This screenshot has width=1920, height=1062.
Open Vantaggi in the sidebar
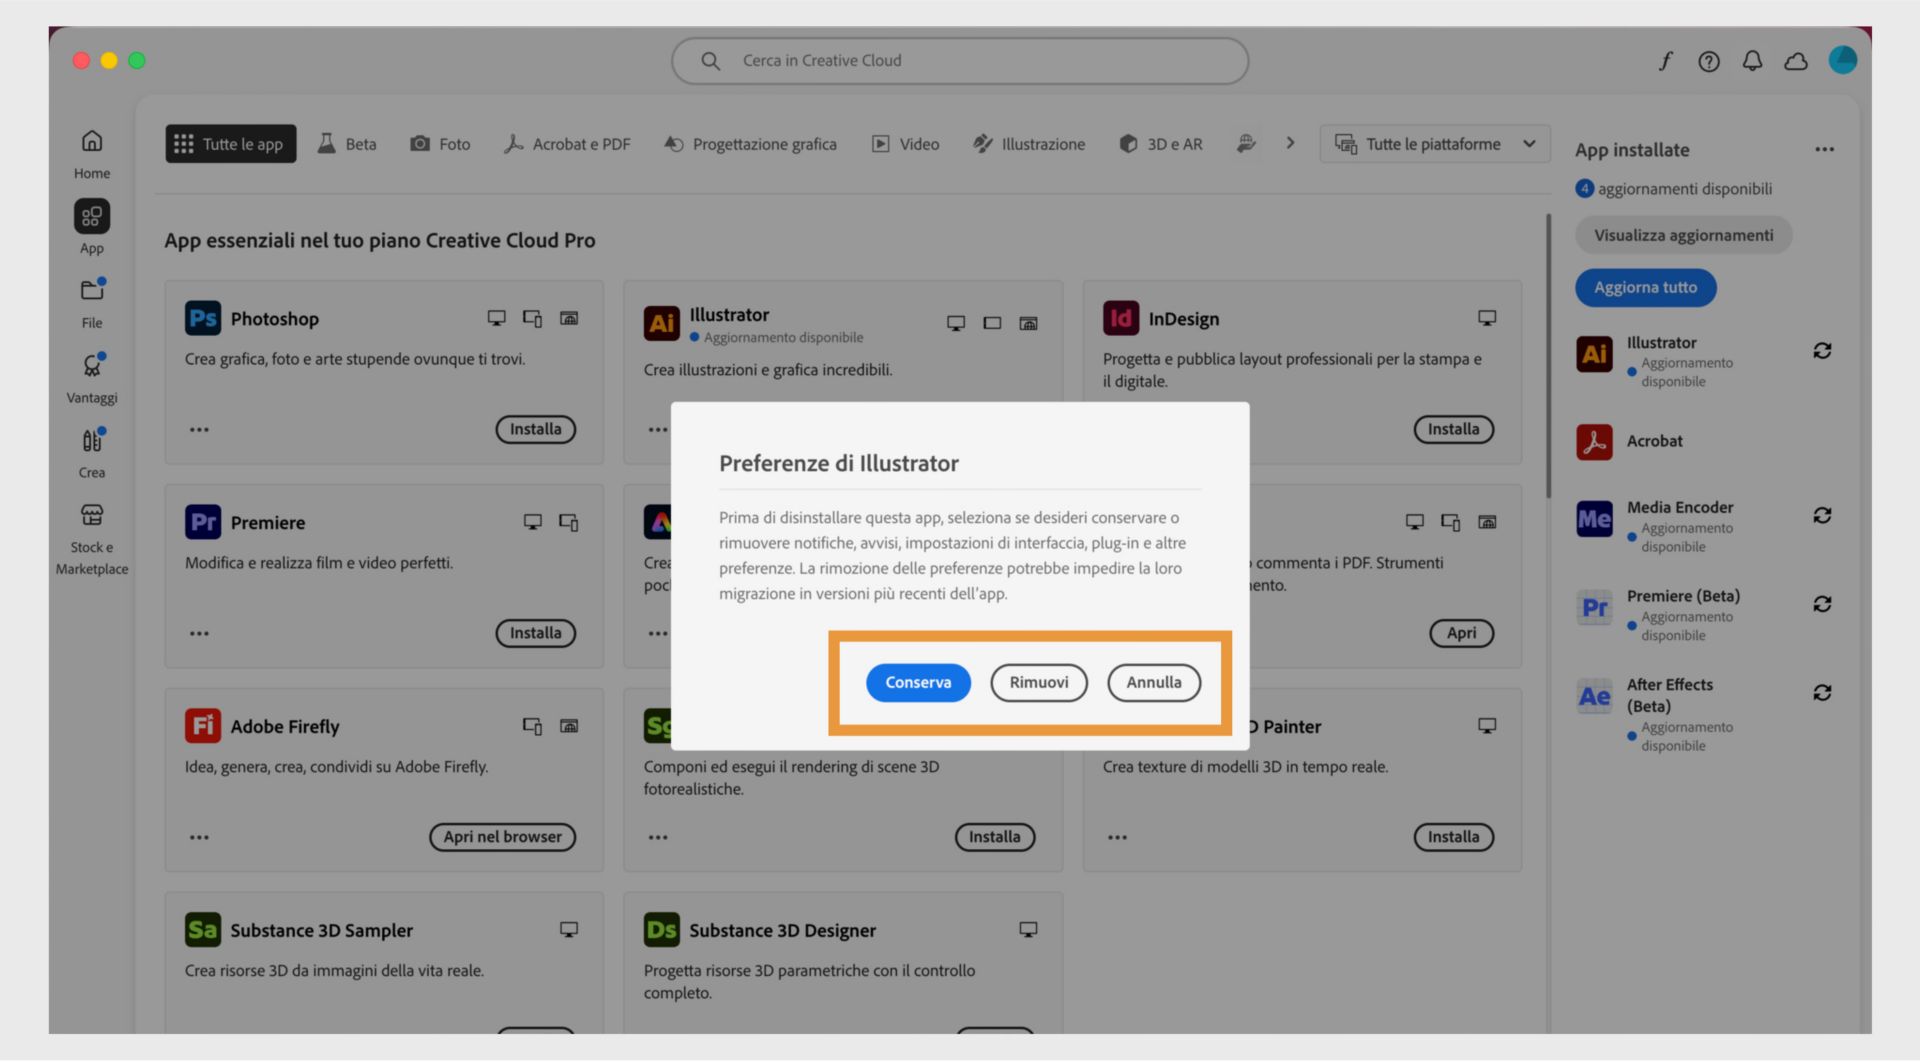[x=92, y=378]
